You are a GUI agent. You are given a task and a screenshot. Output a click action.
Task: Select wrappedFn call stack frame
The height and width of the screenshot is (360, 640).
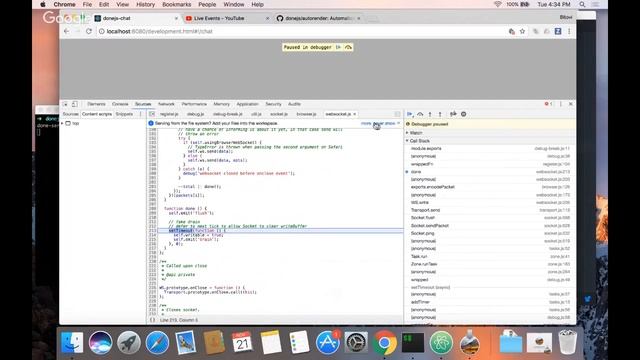(x=490, y=164)
